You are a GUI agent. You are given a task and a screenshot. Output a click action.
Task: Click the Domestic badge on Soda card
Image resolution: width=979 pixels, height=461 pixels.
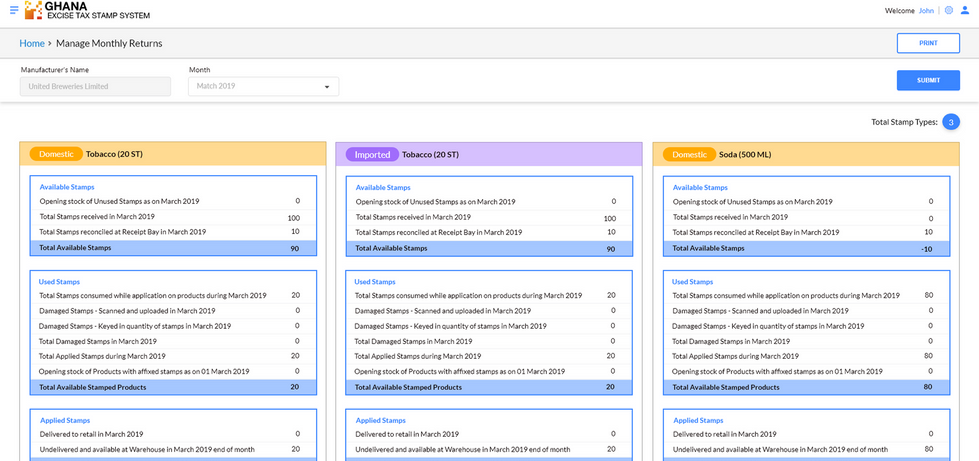pyautogui.click(x=689, y=155)
